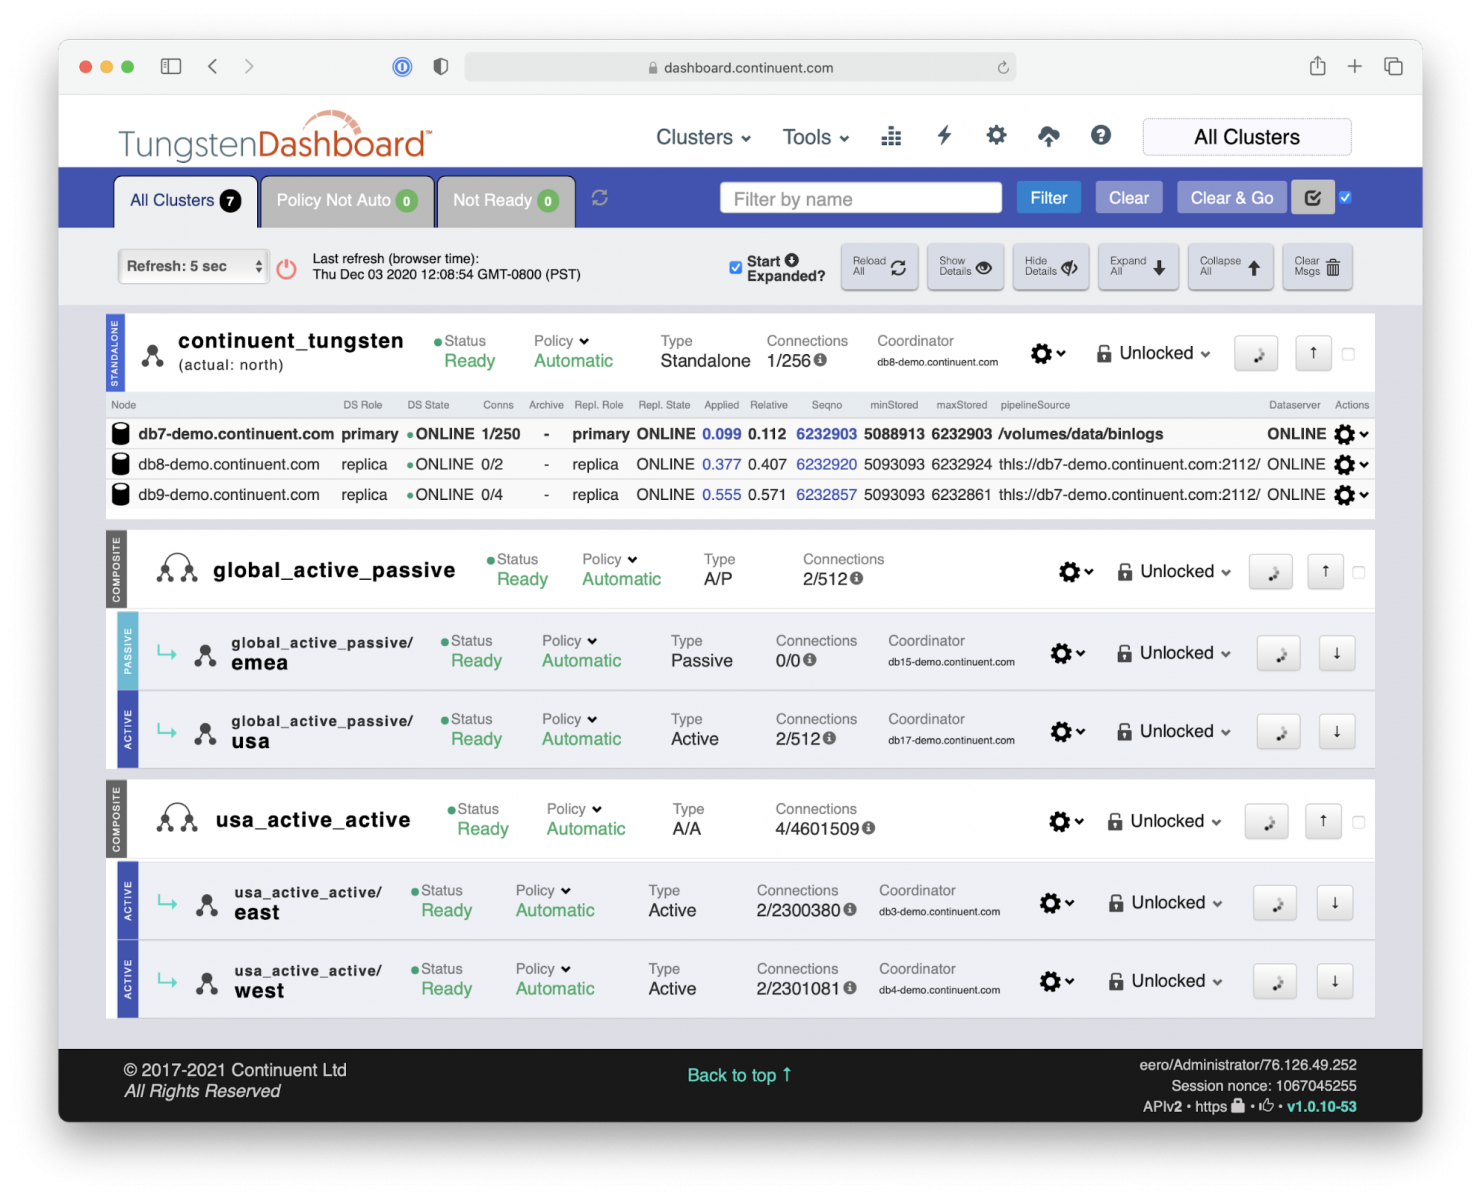This screenshot has height=1200, width=1481.
Task: Click version v1.0.10-53 link in footer
Action: (1321, 1106)
